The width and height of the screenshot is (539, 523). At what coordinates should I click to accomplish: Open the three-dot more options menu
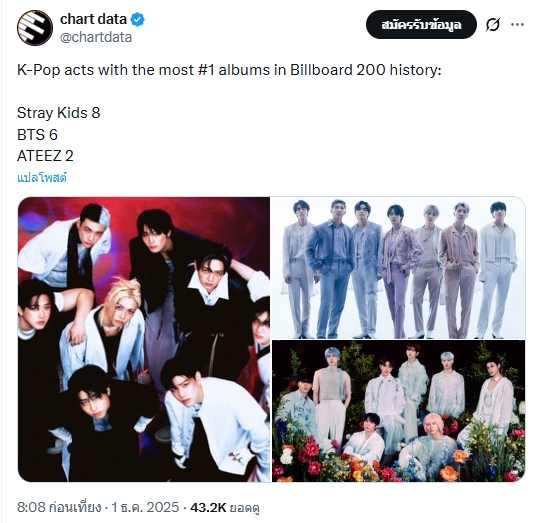tap(517, 24)
